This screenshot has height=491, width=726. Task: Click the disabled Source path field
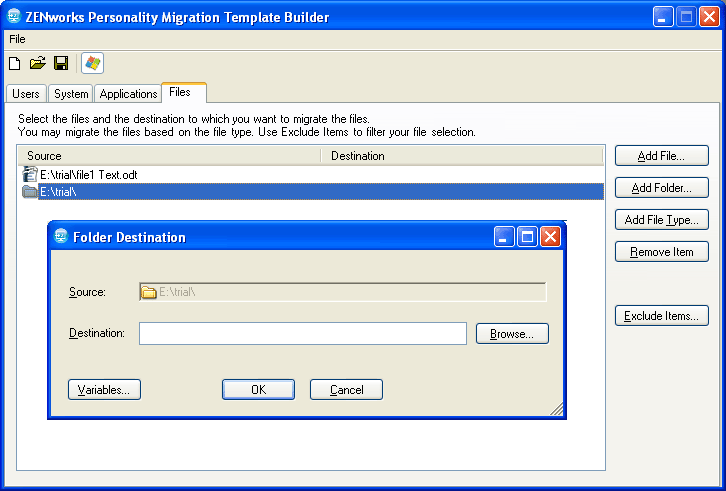343,292
